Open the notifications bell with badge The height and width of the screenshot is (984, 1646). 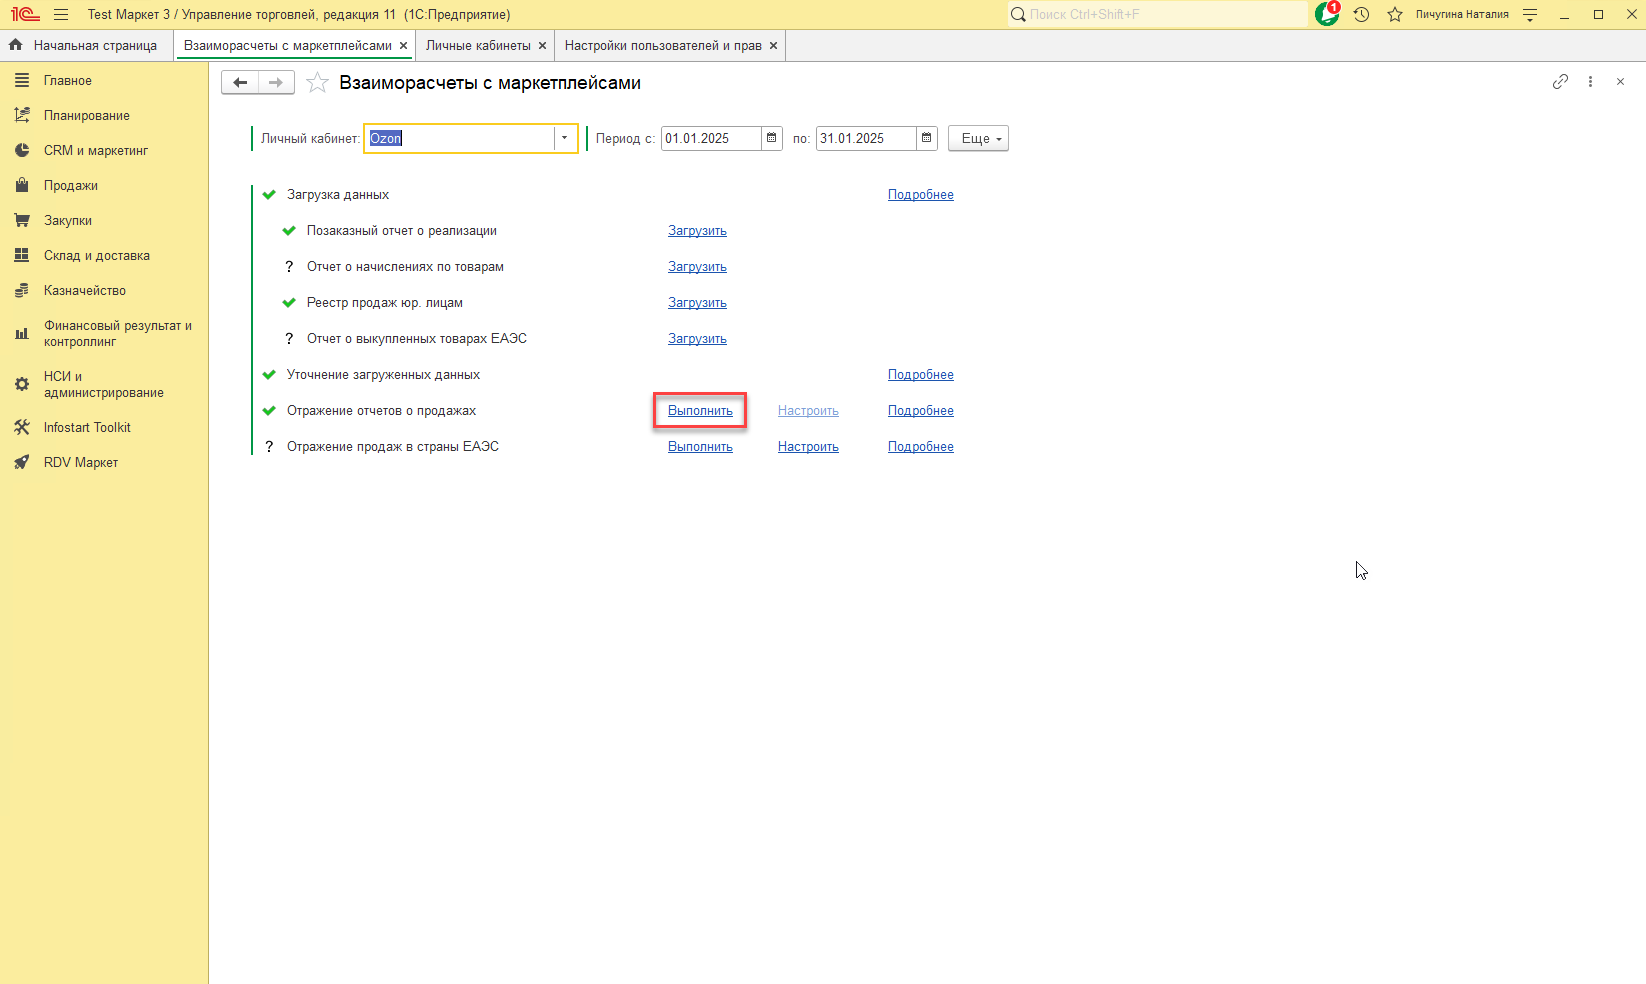click(x=1327, y=14)
